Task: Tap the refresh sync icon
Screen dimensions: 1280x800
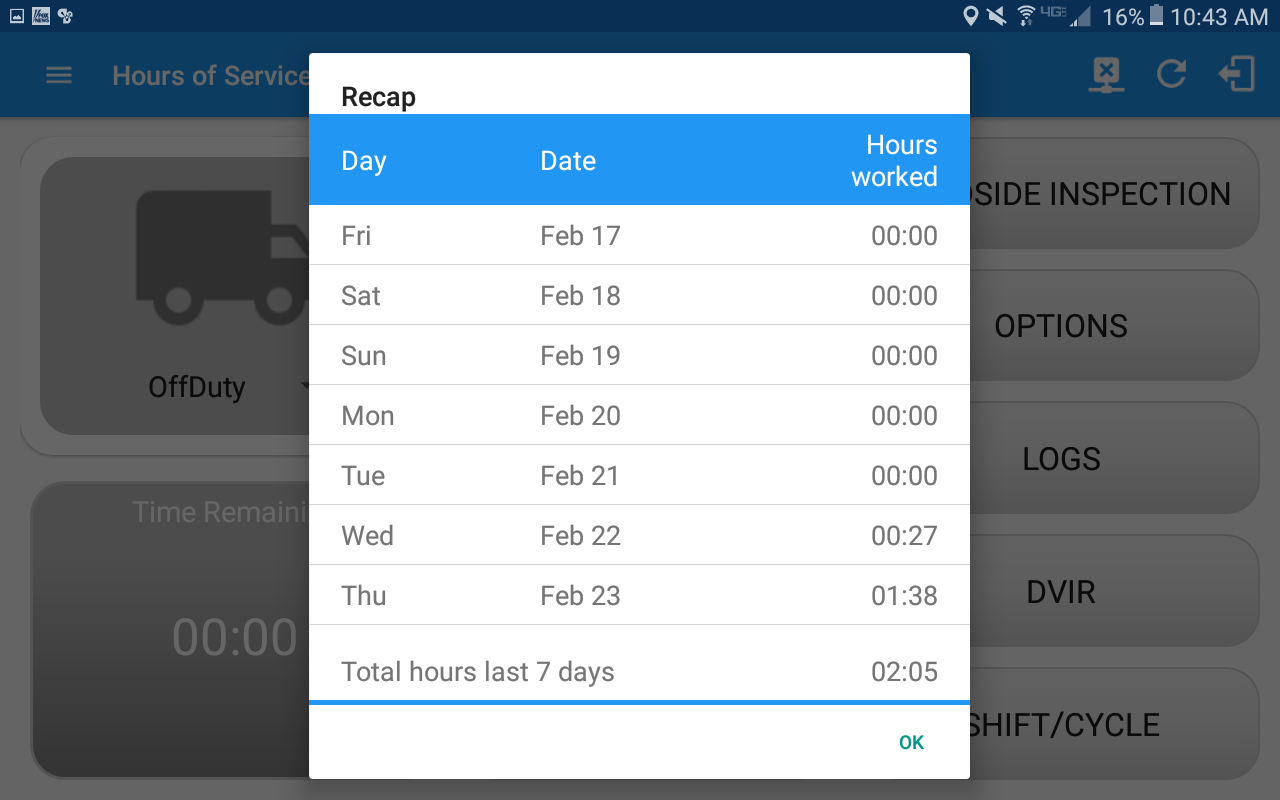Action: (x=1171, y=75)
